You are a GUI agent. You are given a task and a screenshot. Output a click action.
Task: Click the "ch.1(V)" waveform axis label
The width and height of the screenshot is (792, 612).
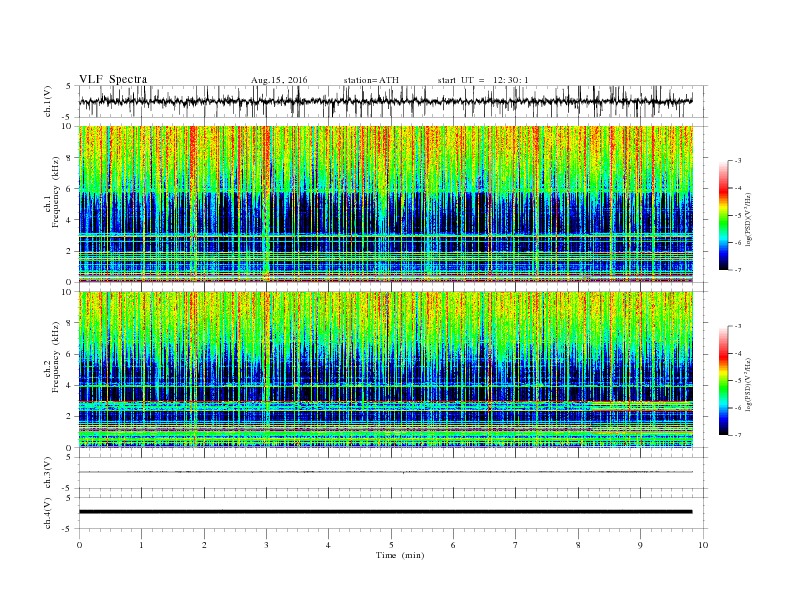pos(48,101)
